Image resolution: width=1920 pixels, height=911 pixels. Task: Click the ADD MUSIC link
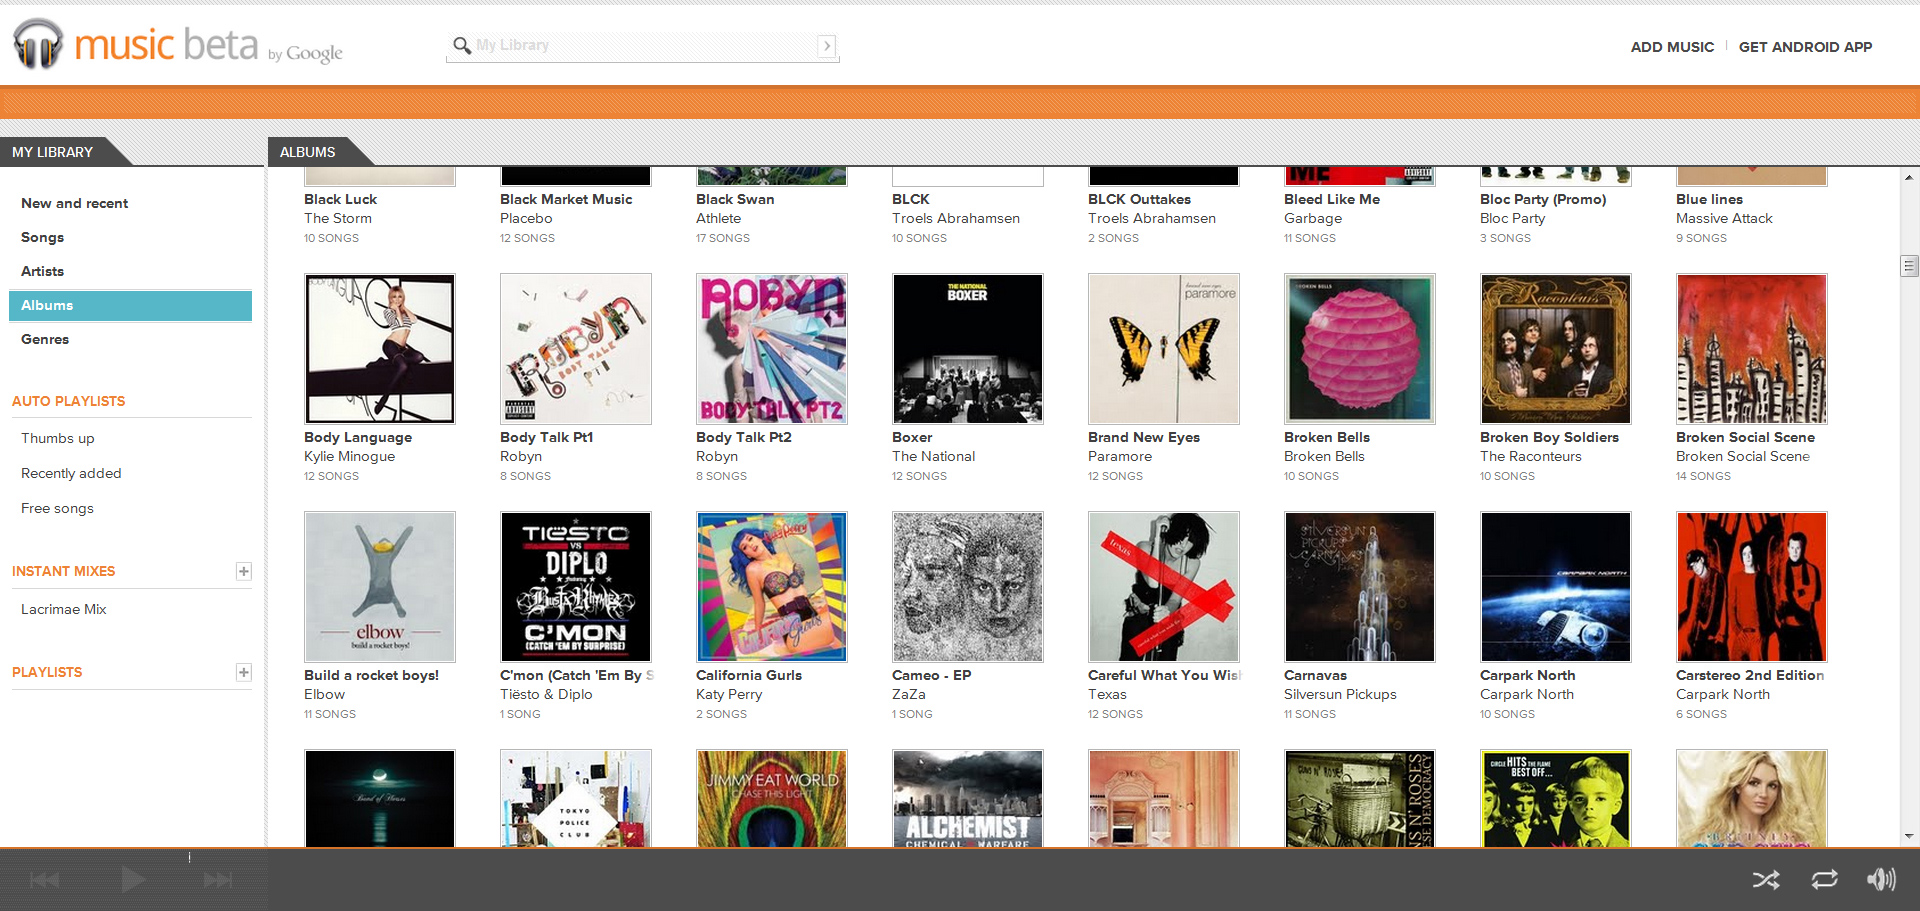point(1672,47)
